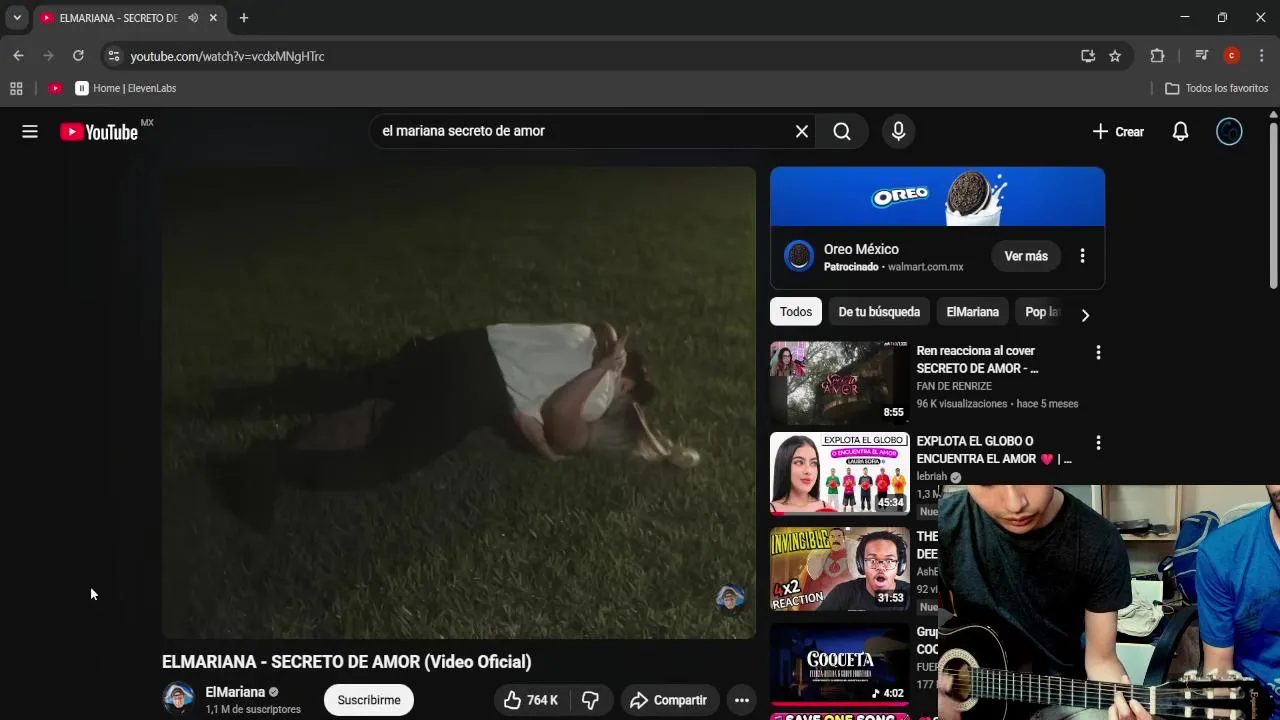Close the ELMARIANA browser tab
This screenshot has height=720, width=1280.
[x=213, y=18]
